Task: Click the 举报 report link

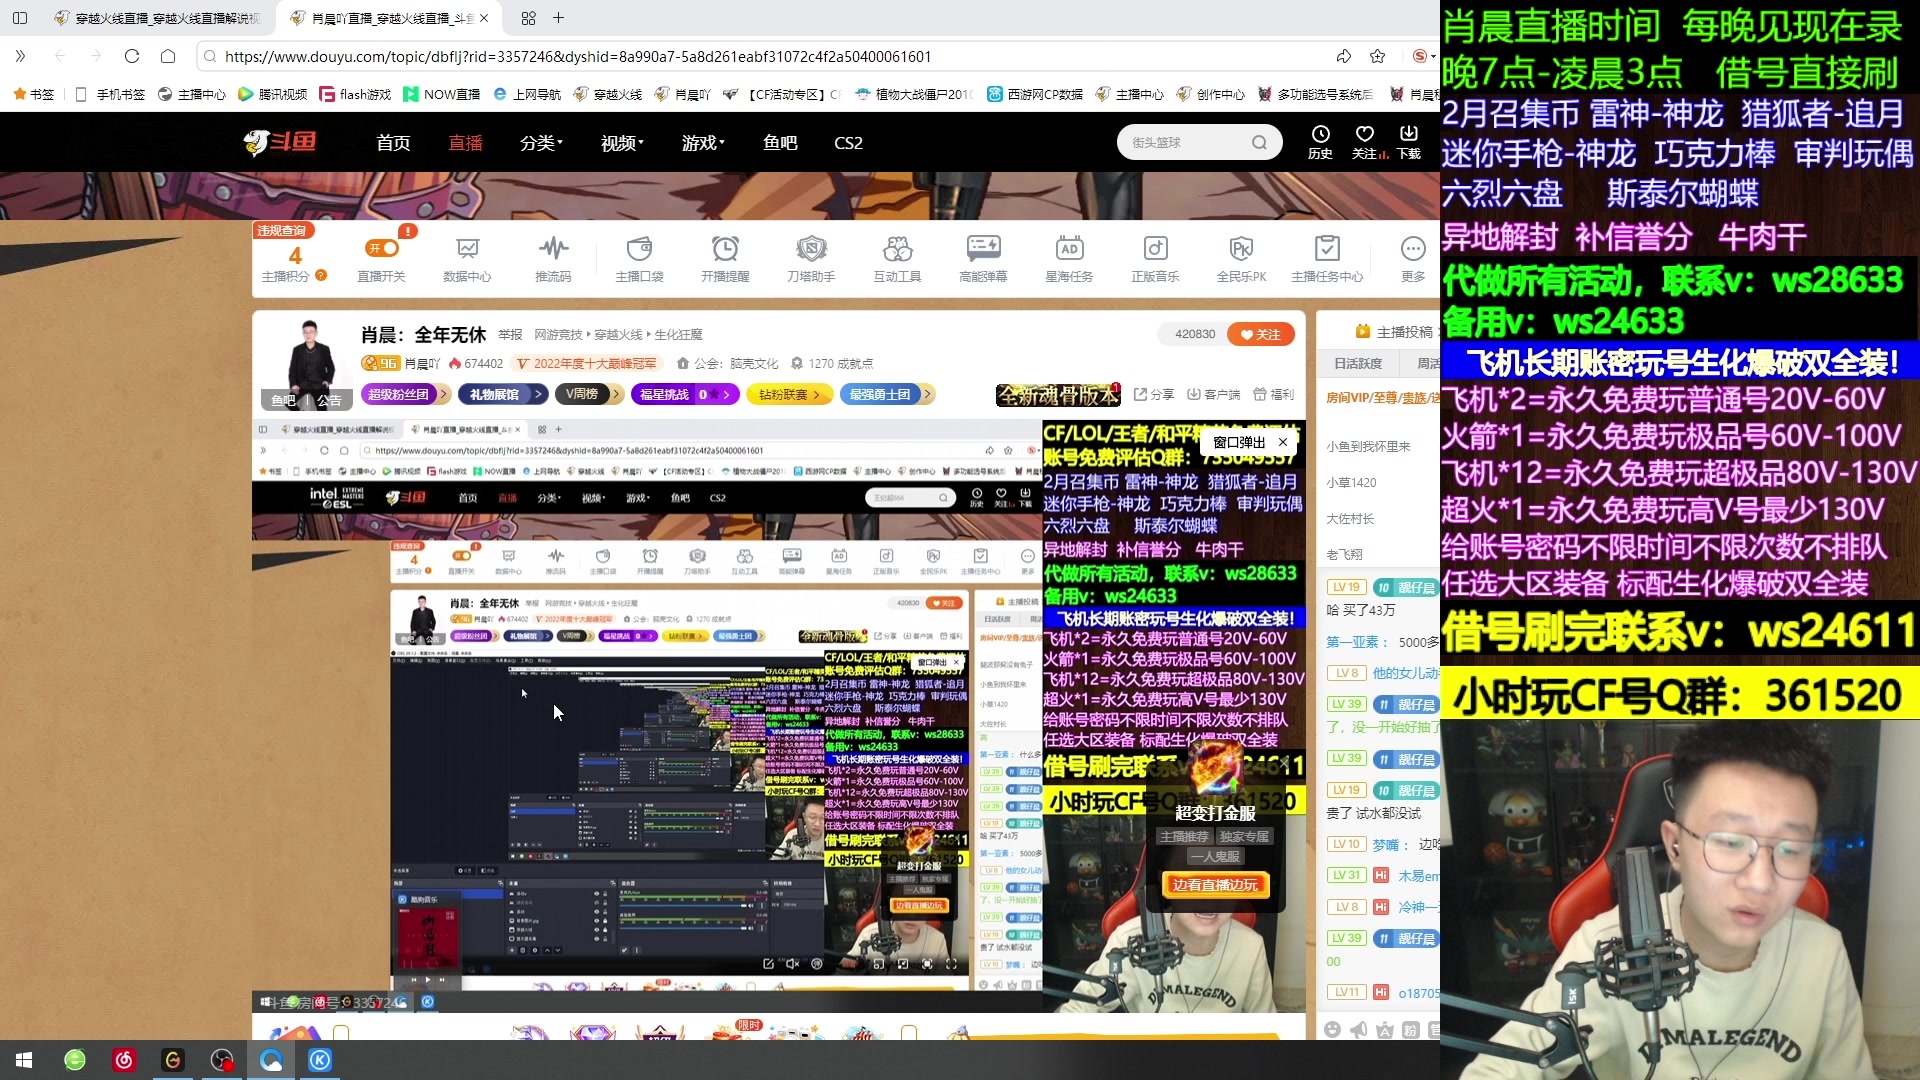Action: 510,334
